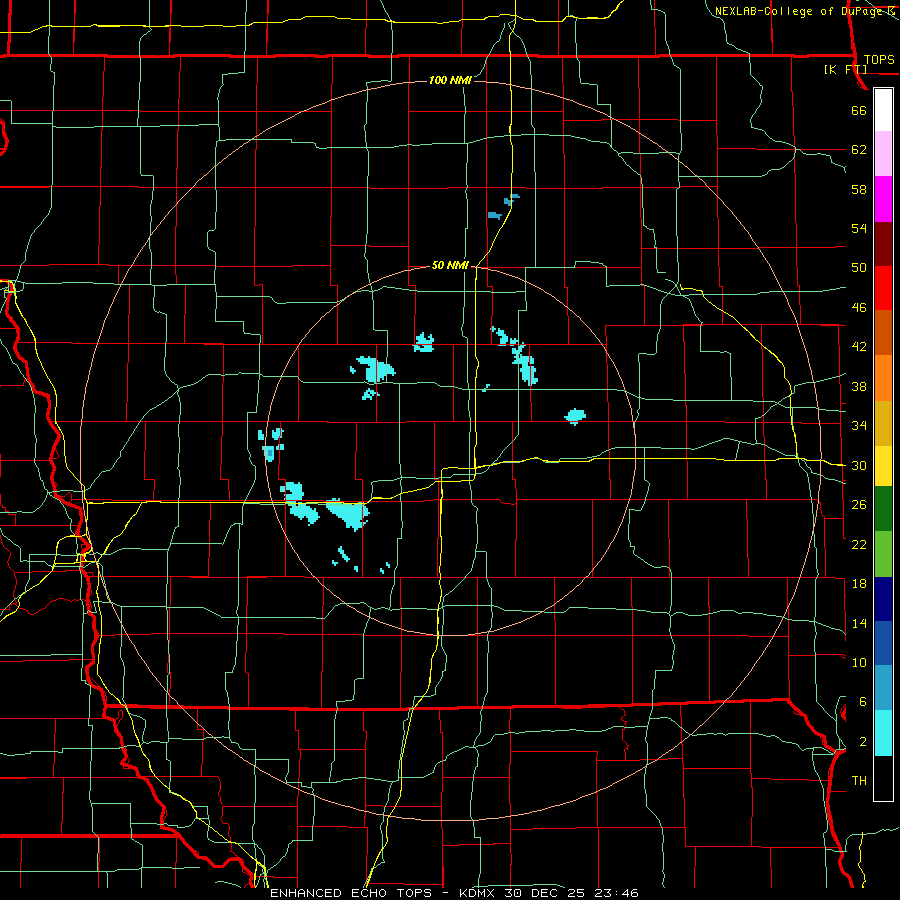
Task: Click the isolated cyan echo east of radar center
Action: coord(575,416)
